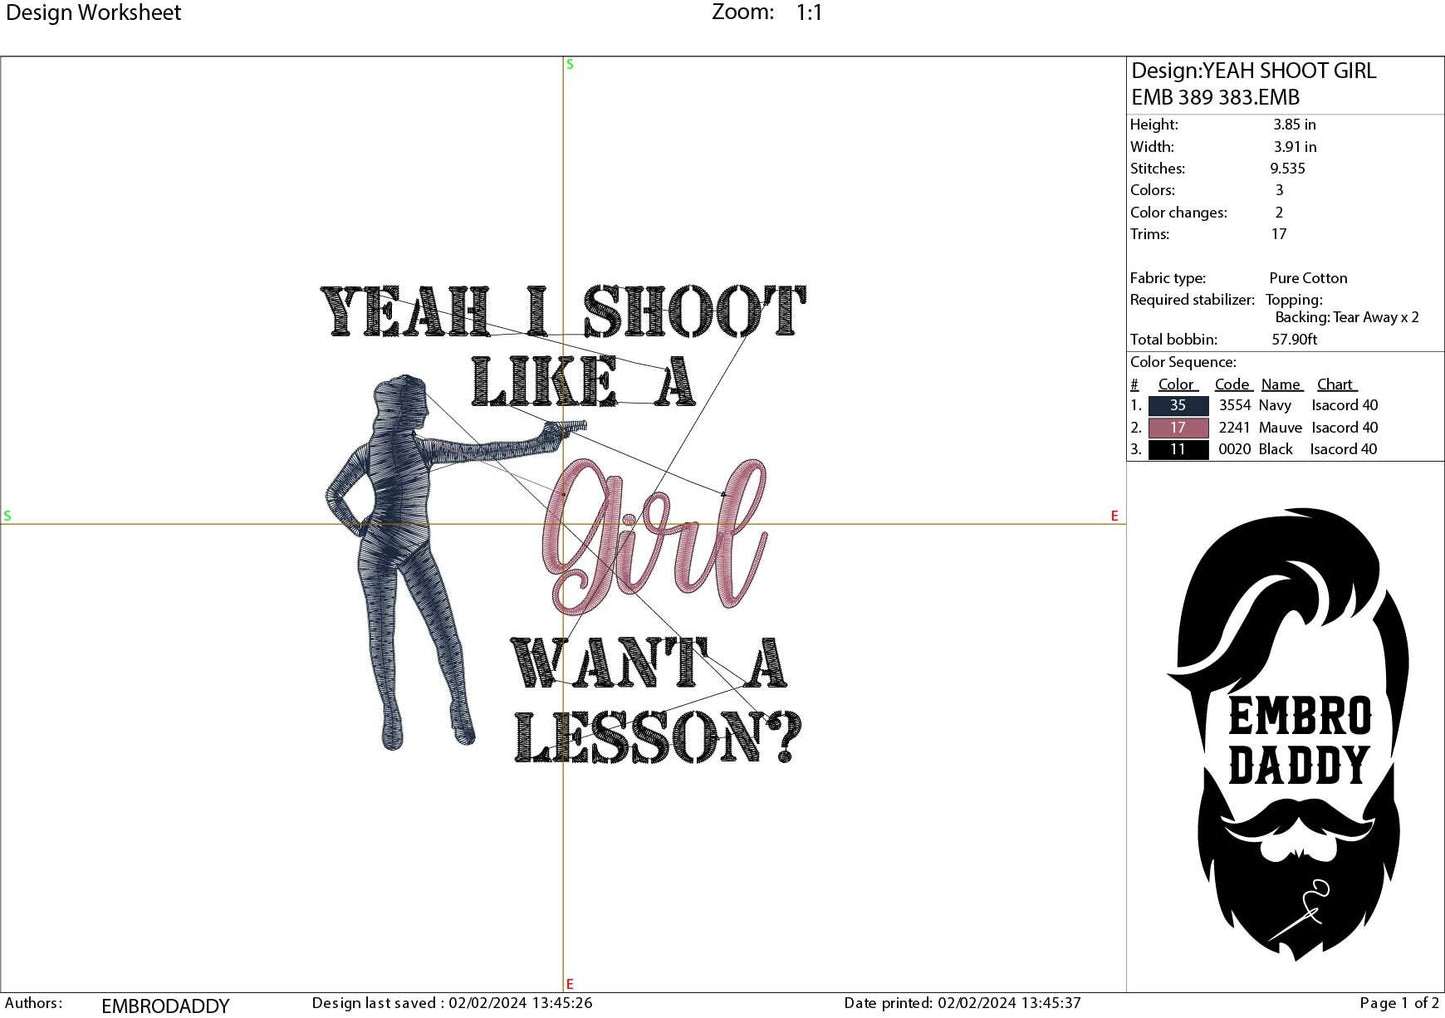The height and width of the screenshot is (1018, 1445).
Task: Click the Colors value 3
Action: [1279, 190]
